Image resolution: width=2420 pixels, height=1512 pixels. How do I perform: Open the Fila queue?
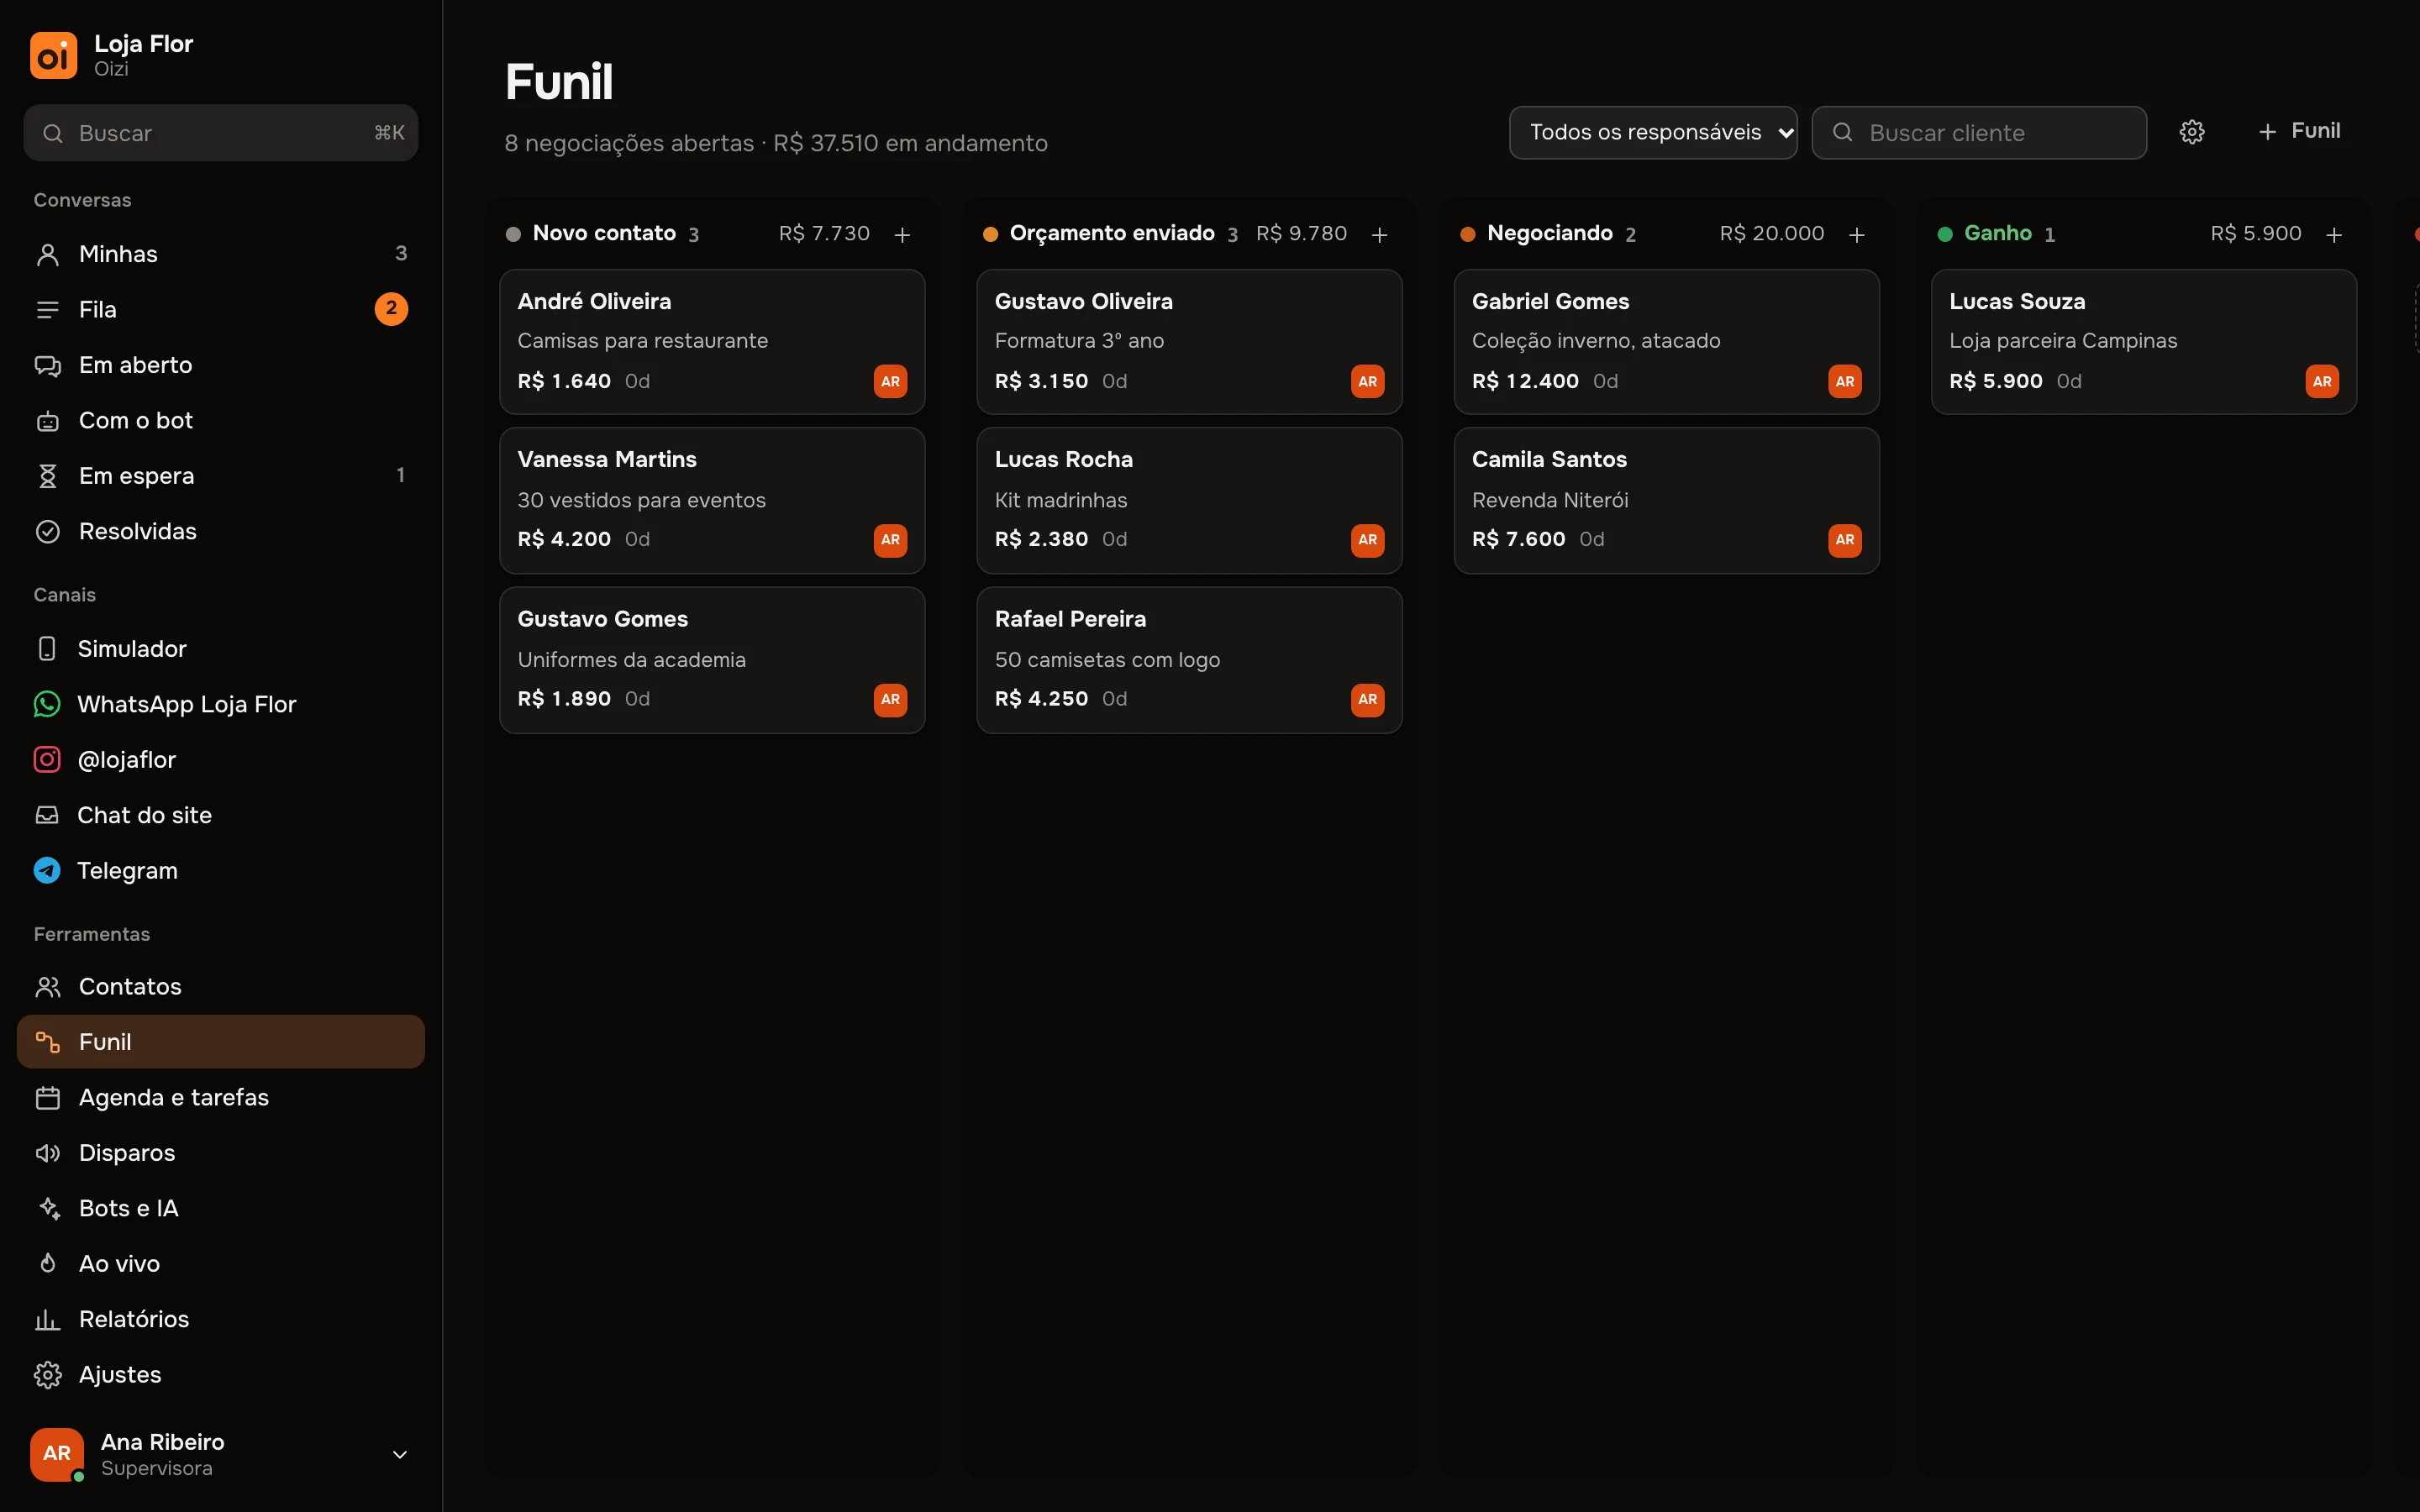[221, 309]
